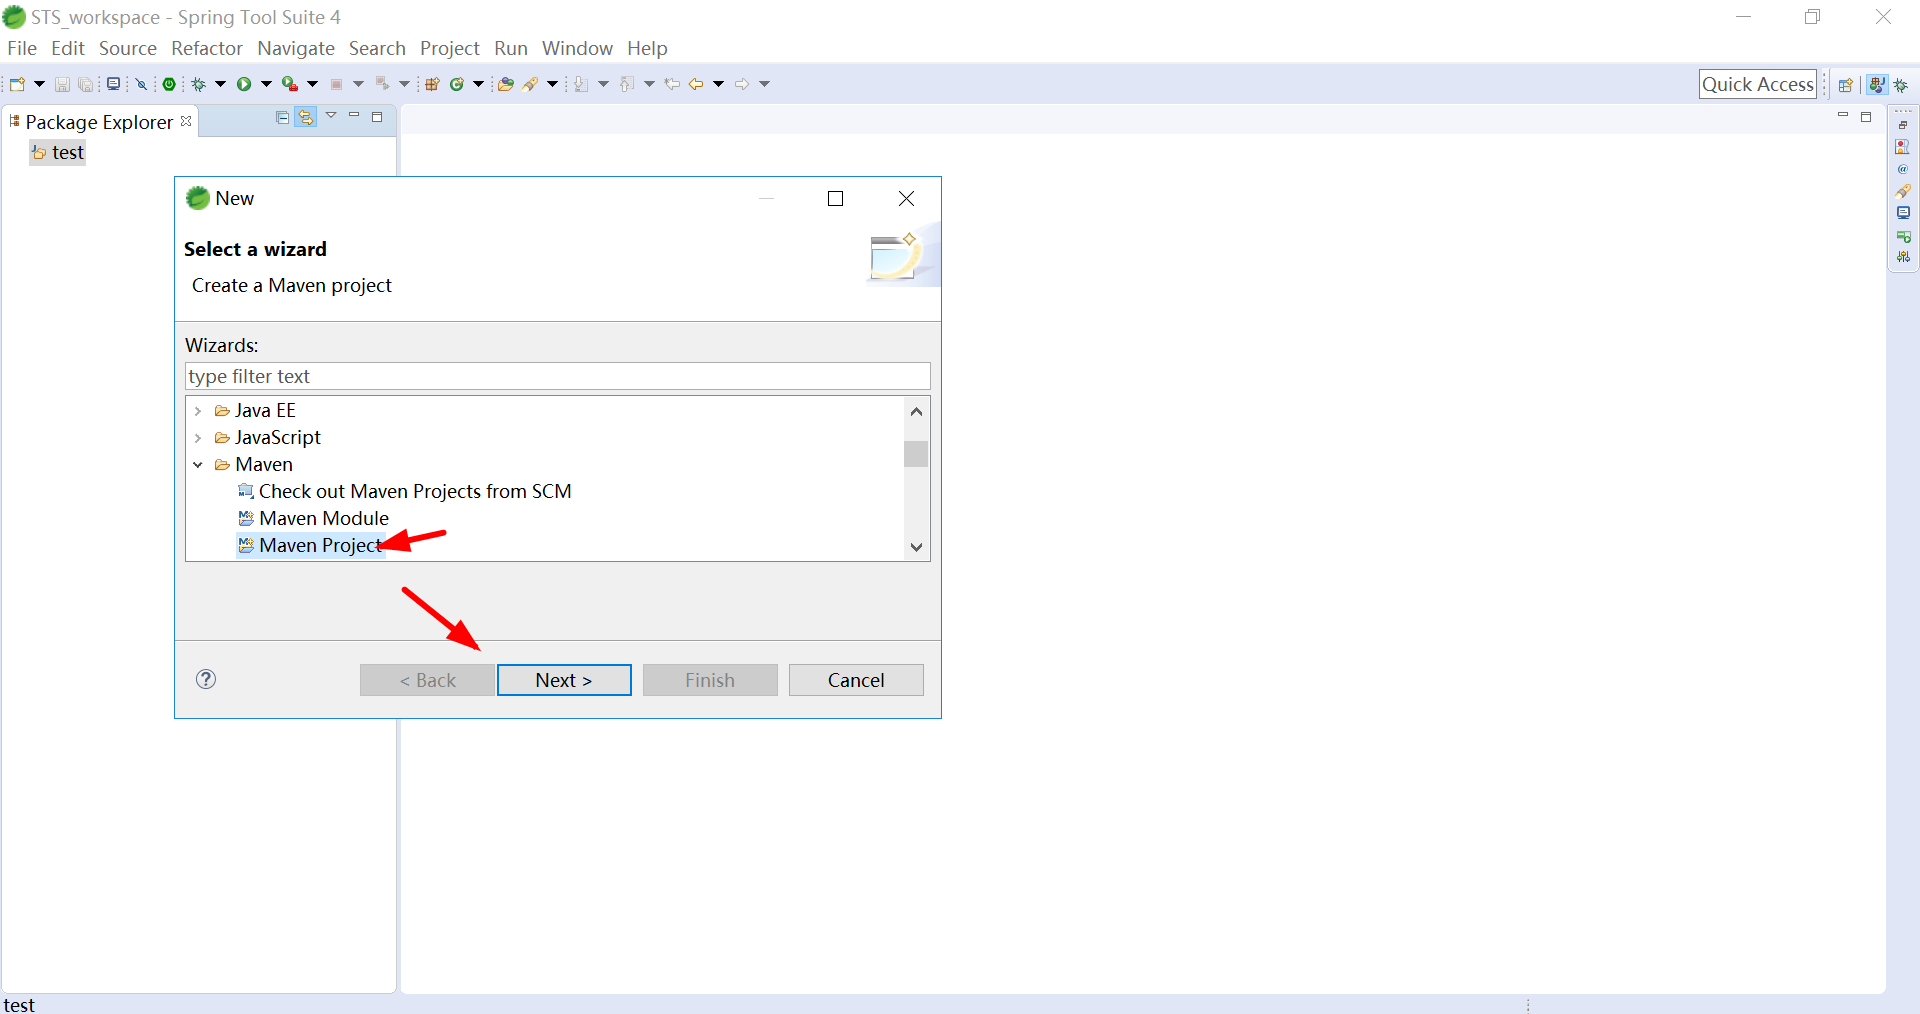The height and width of the screenshot is (1014, 1920).
Task: Open the Search icon dropdown arrow
Action: click(552, 84)
